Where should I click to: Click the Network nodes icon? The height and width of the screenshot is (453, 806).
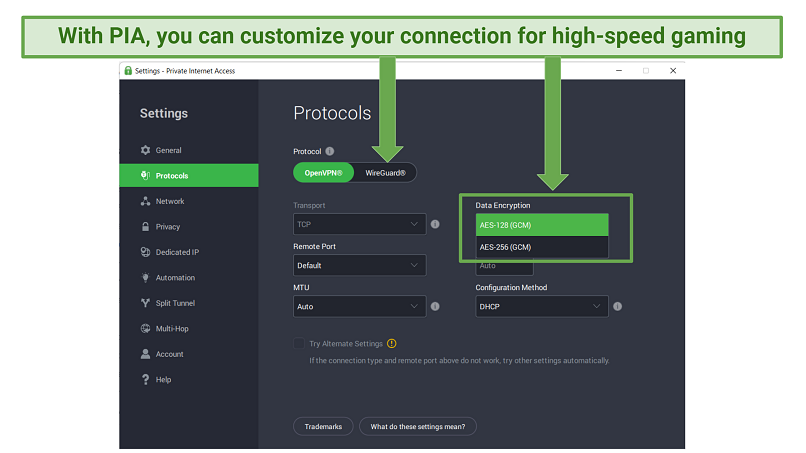pyautogui.click(x=145, y=201)
